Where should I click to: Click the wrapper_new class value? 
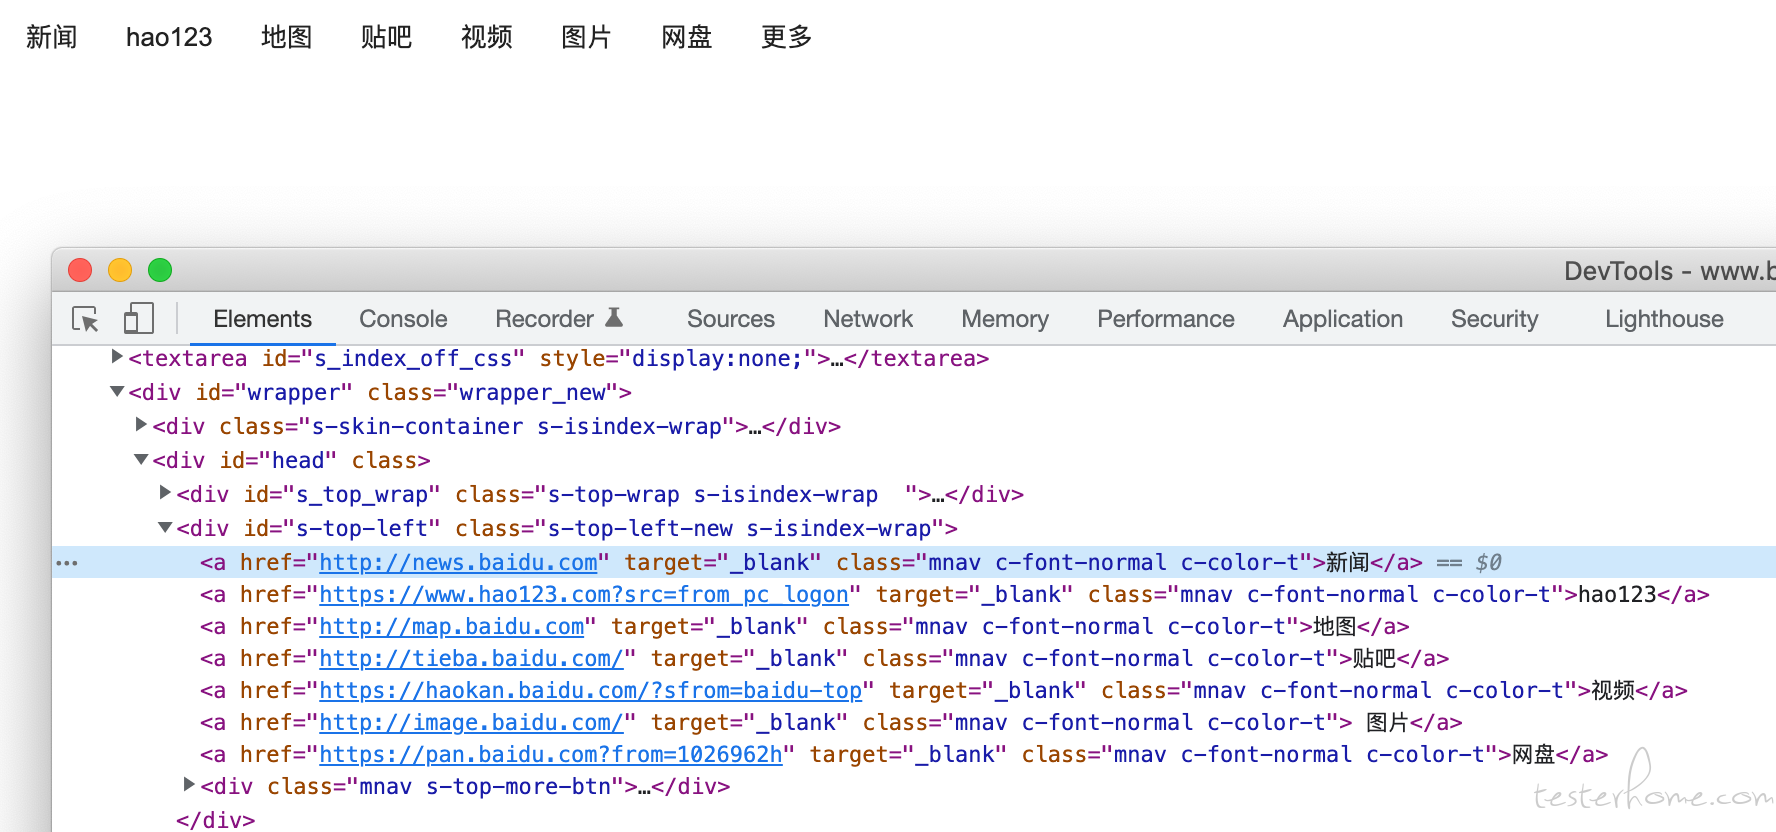[533, 393]
